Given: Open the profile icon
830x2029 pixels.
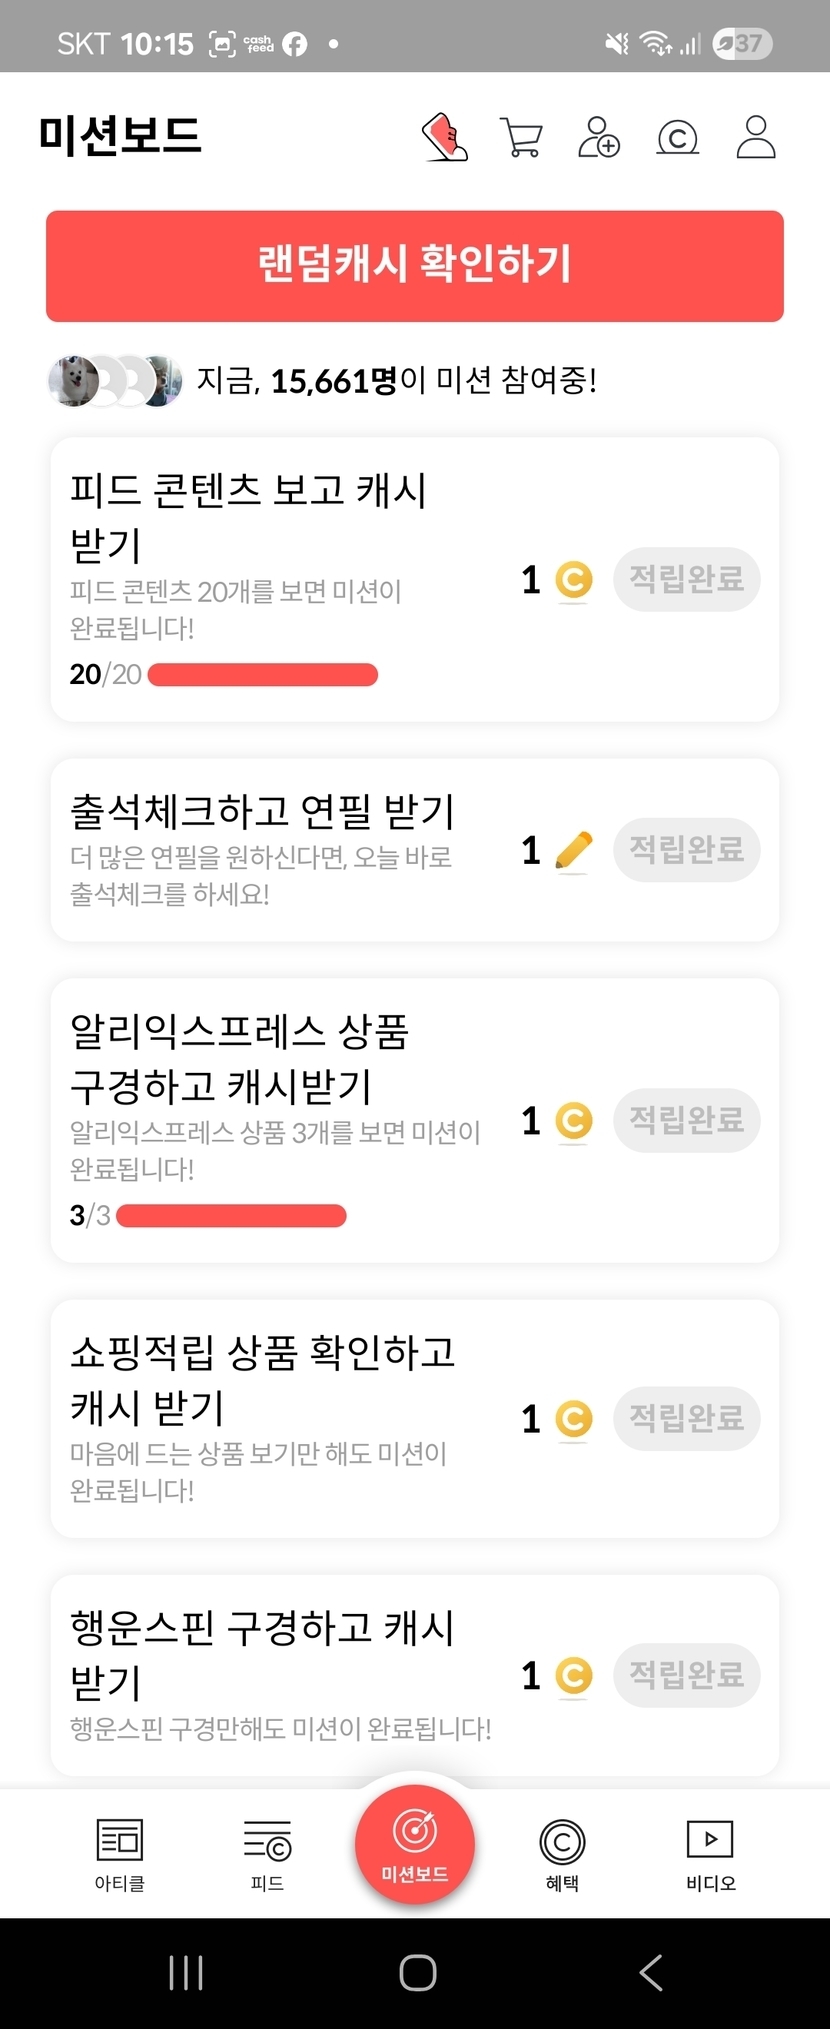Looking at the screenshot, I should (756, 138).
